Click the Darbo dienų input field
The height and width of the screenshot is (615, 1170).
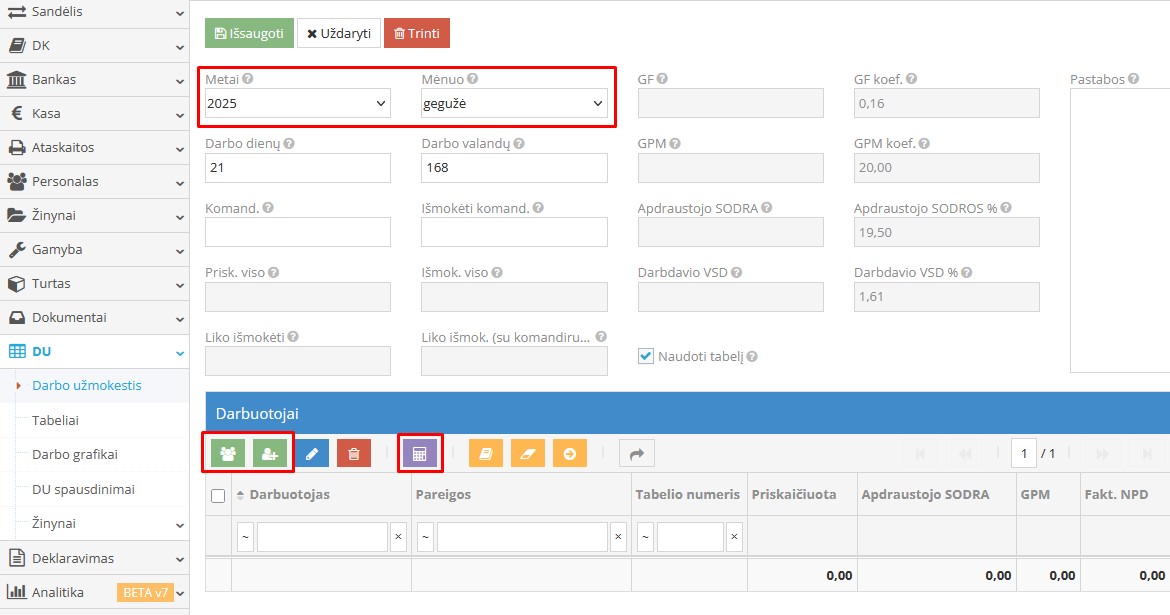pyautogui.click(x=297, y=168)
